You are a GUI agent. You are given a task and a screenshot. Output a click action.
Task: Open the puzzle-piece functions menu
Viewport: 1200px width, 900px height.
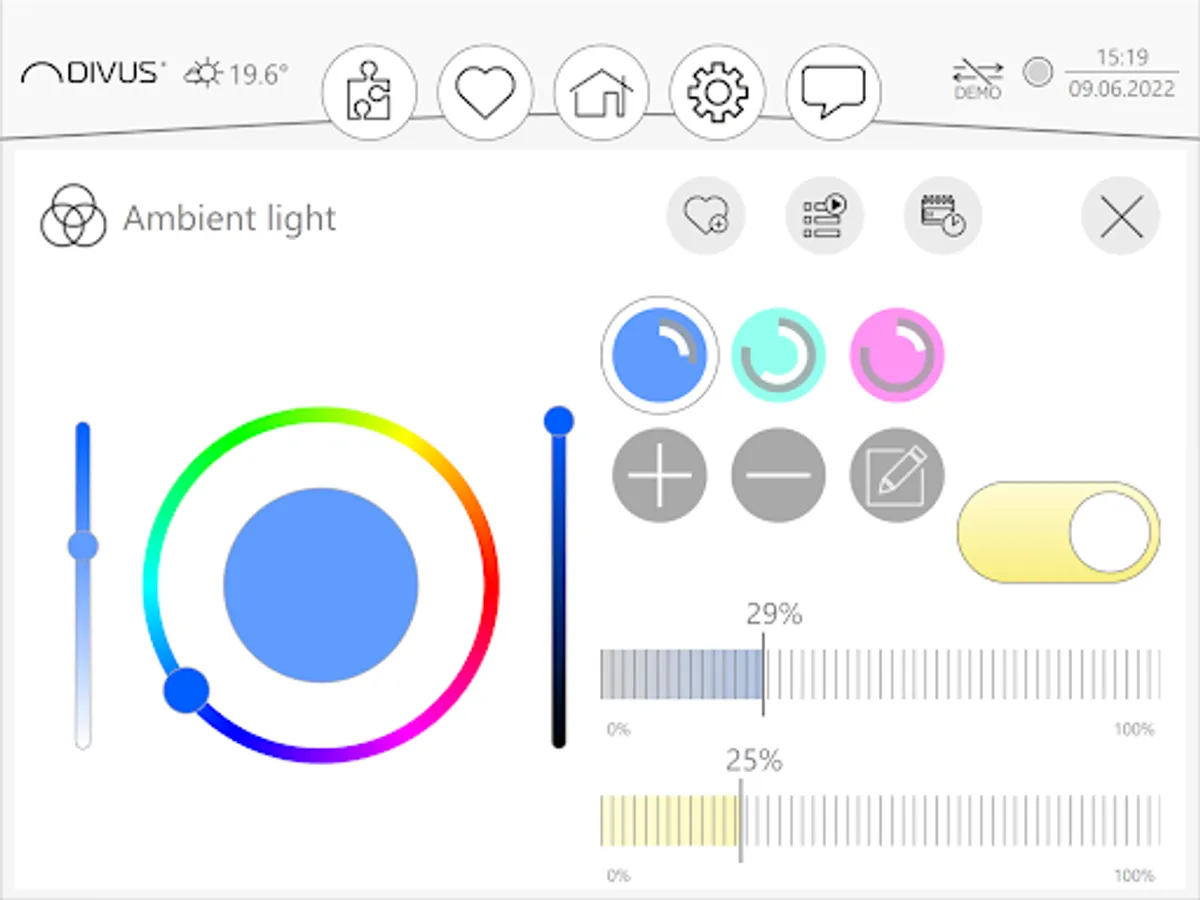369,92
